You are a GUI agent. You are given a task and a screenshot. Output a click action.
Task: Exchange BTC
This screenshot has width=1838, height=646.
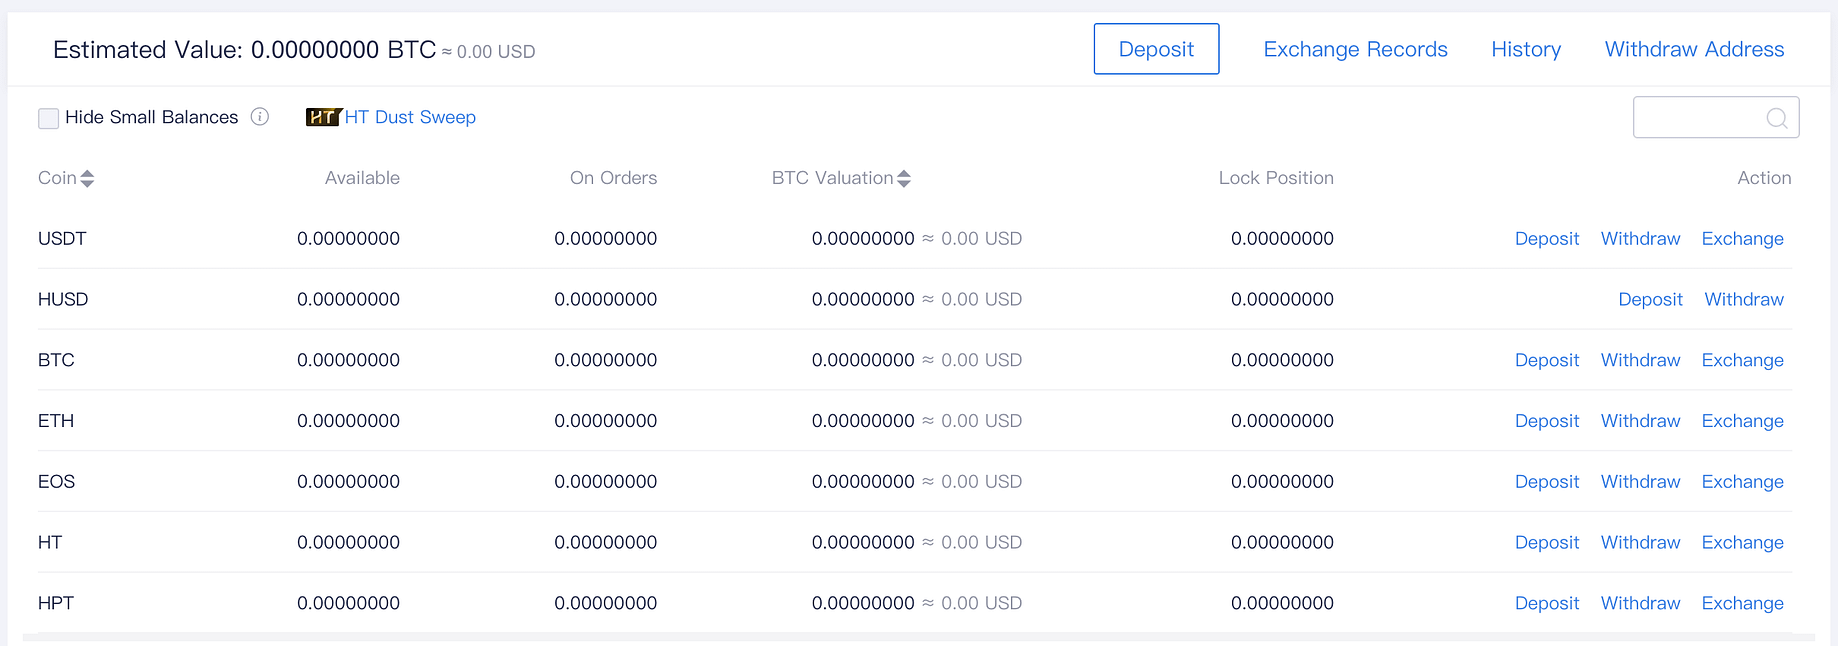[x=1742, y=360]
